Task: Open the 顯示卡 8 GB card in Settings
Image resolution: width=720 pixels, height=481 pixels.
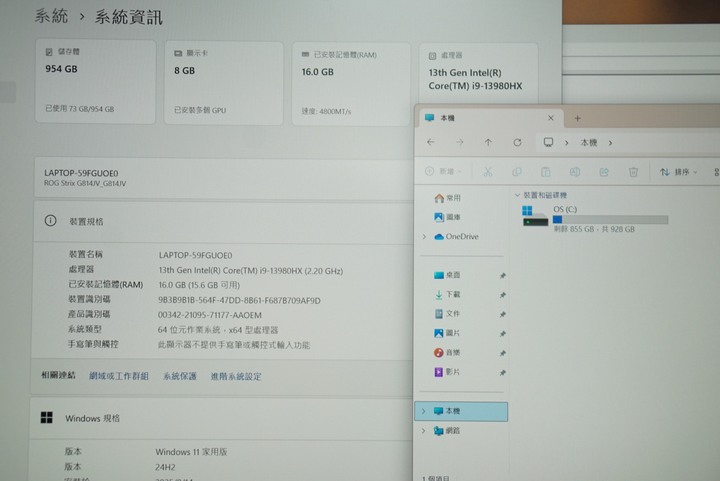Action: (224, 83)
